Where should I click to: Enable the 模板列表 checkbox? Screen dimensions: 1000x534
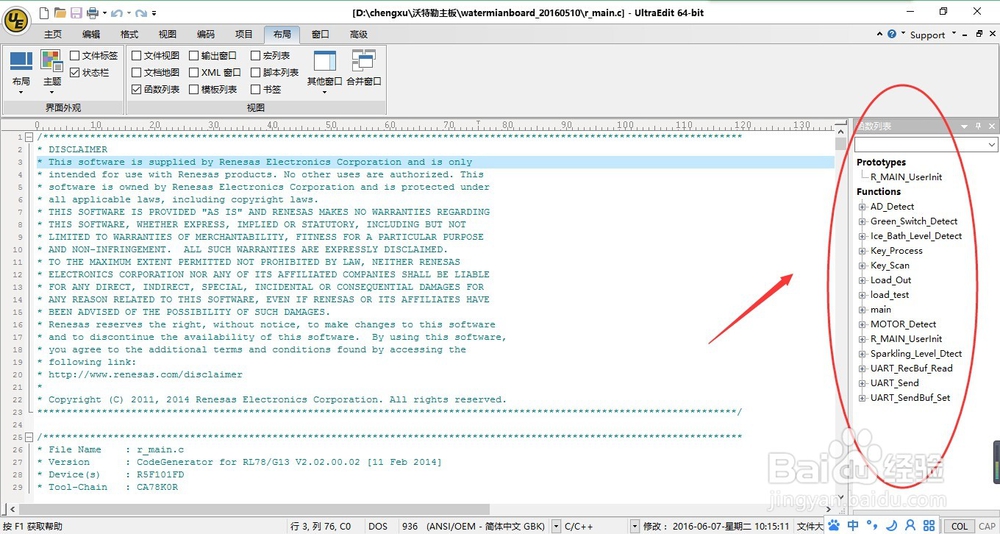pyautogui.click(x=194, y=89)
